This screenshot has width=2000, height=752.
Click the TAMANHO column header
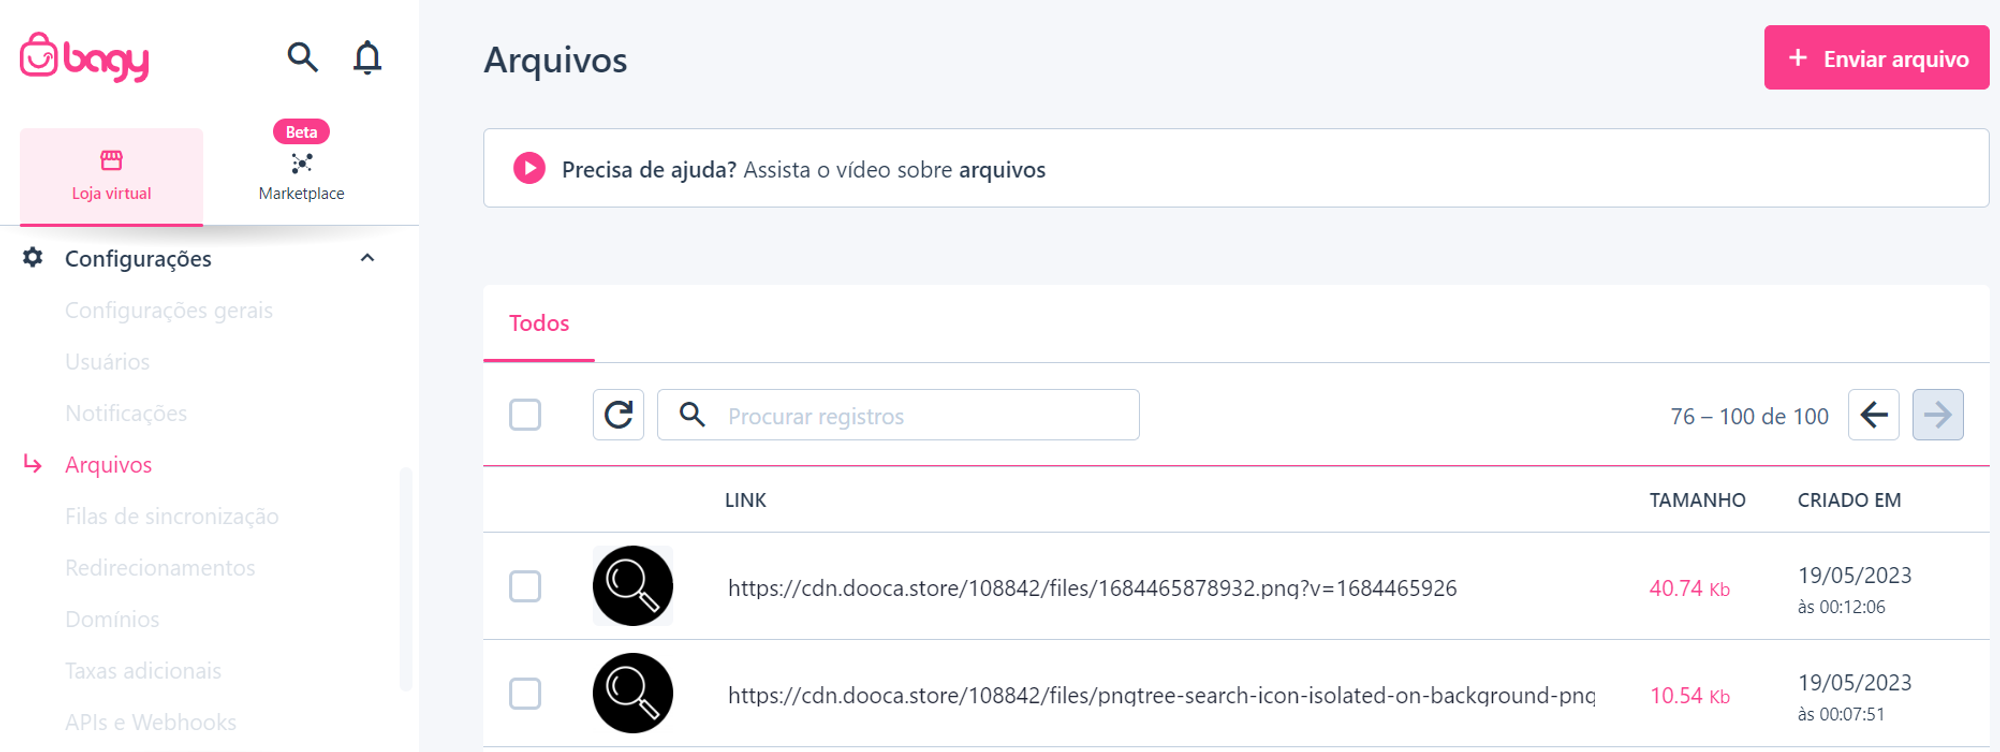point(1697,500)
